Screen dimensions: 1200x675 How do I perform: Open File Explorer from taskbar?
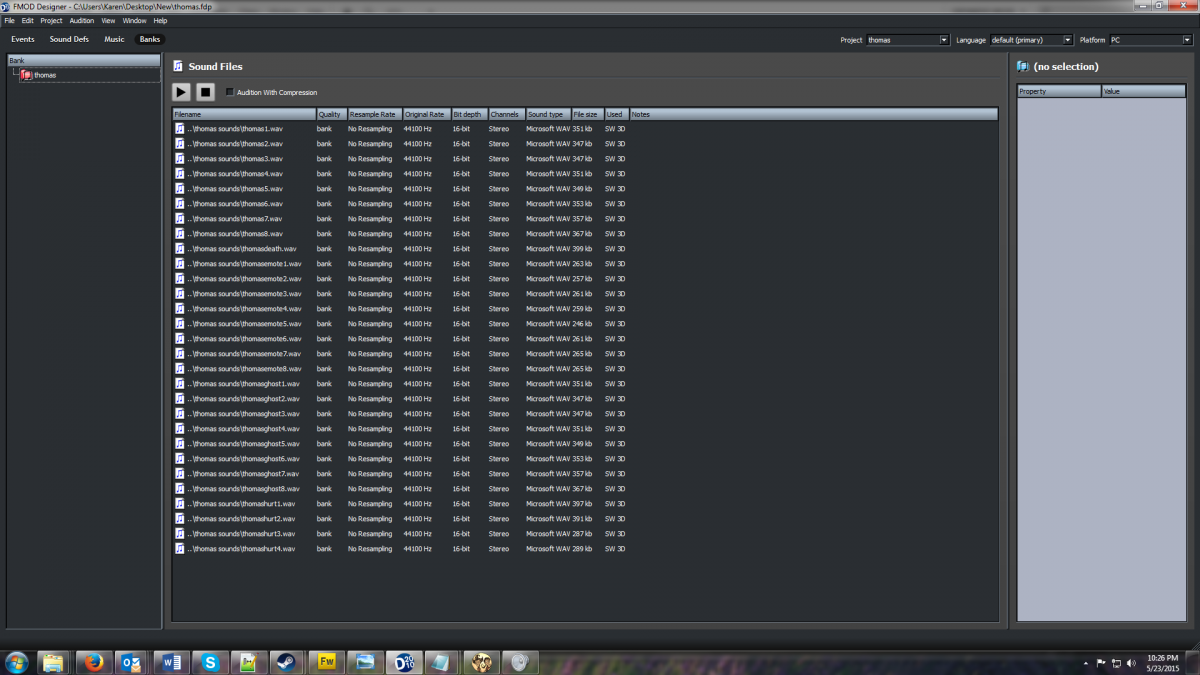click(53, 662)
